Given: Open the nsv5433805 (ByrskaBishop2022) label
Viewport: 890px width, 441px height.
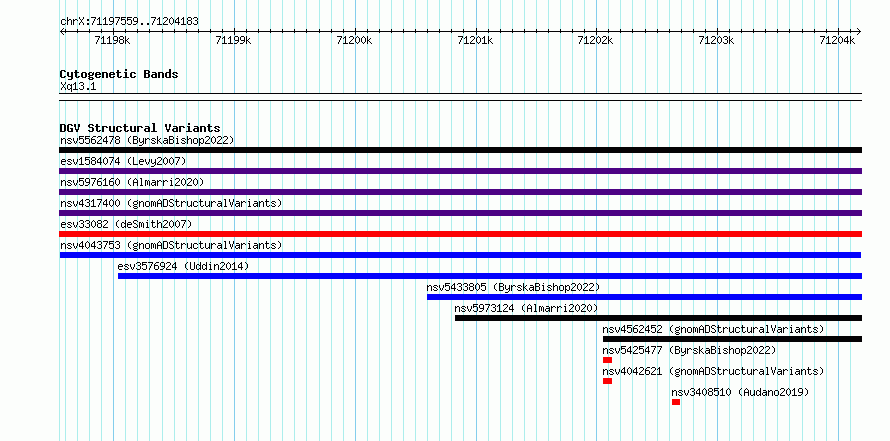Looking at the screenshot, I should click(513, 287).
